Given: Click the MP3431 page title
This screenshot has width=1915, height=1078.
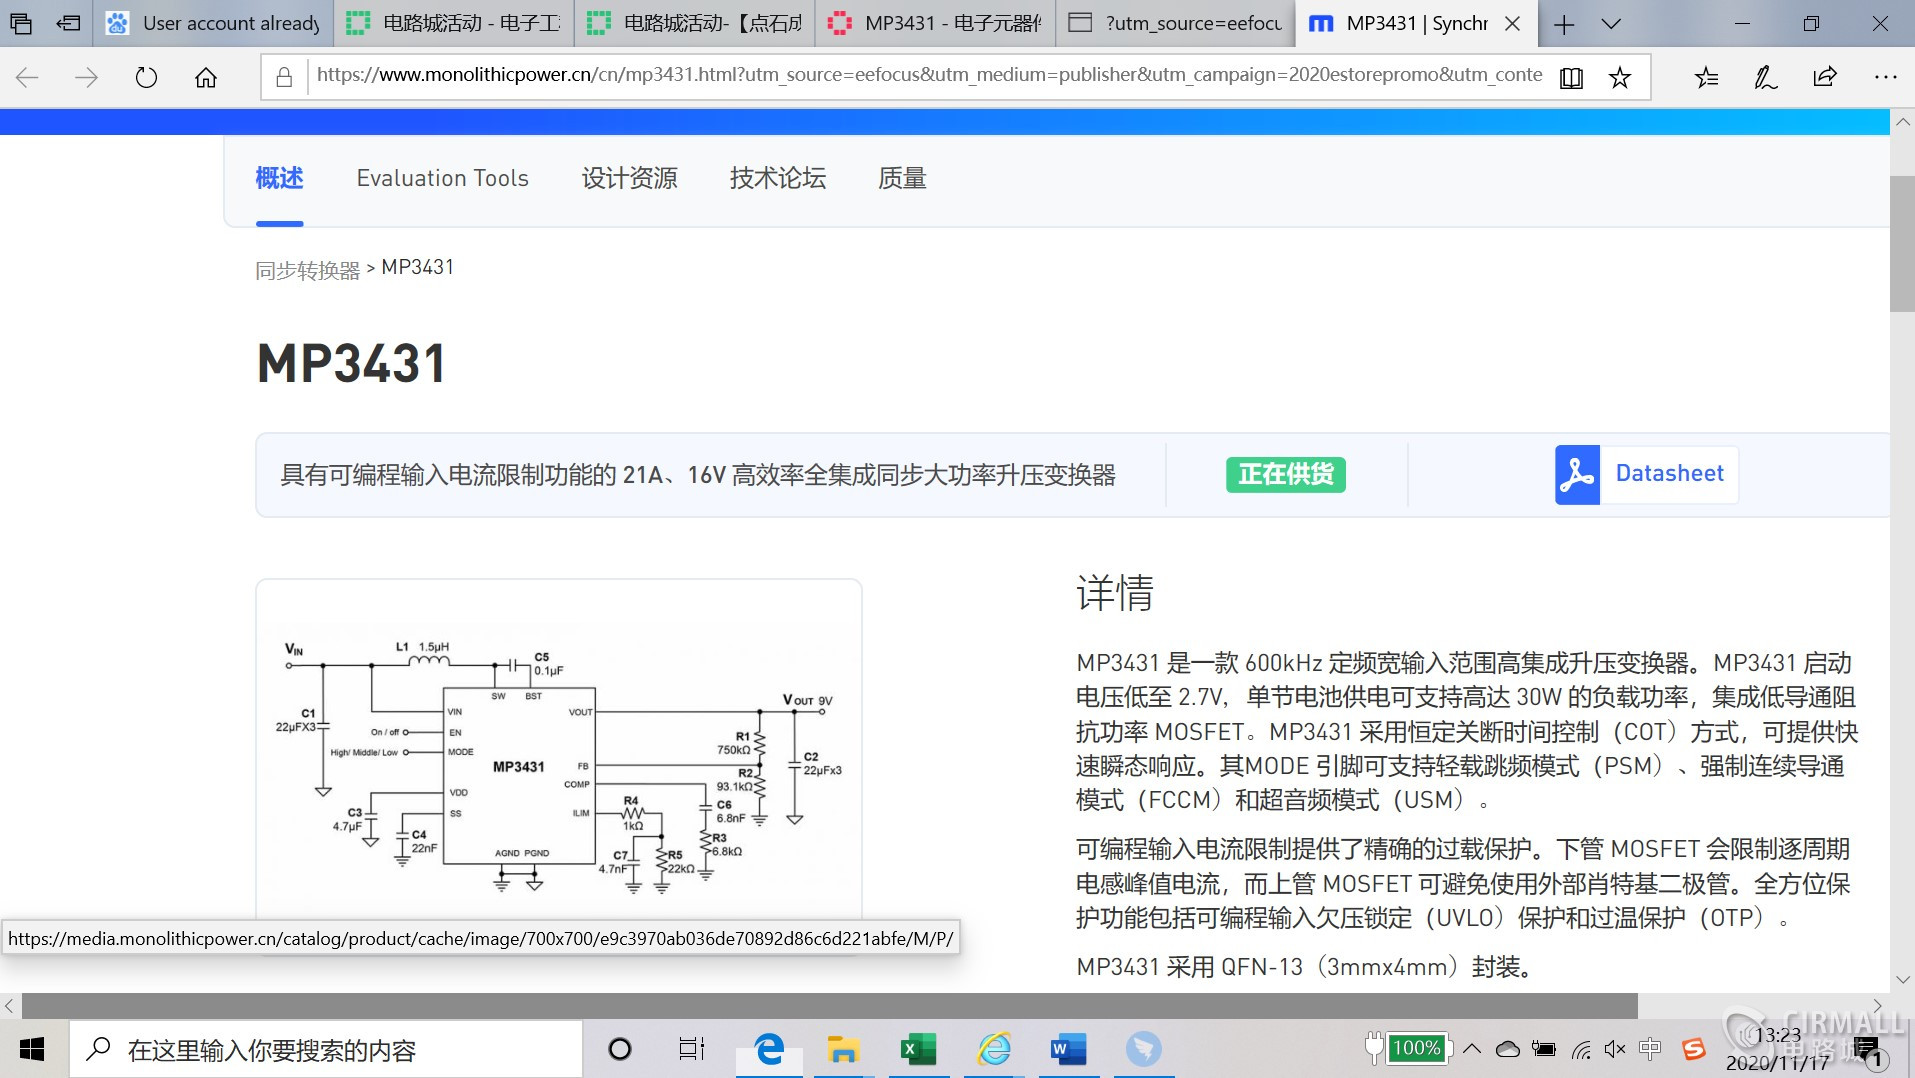Looking at the screenshot, I should [351, 363].
